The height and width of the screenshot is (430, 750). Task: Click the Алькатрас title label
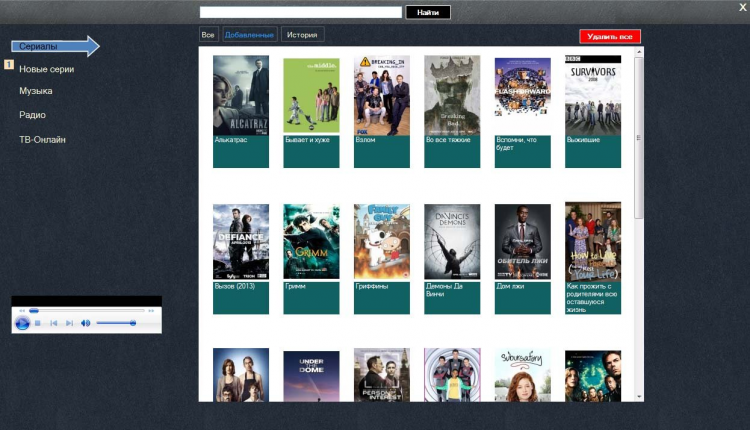(x=231, y=140)
